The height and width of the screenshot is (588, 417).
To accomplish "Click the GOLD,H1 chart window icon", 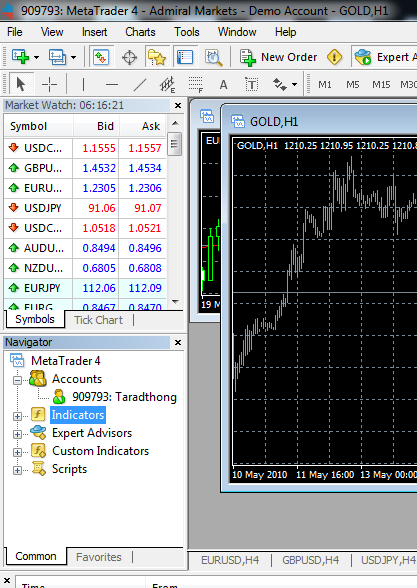I will tap(238, 121).
